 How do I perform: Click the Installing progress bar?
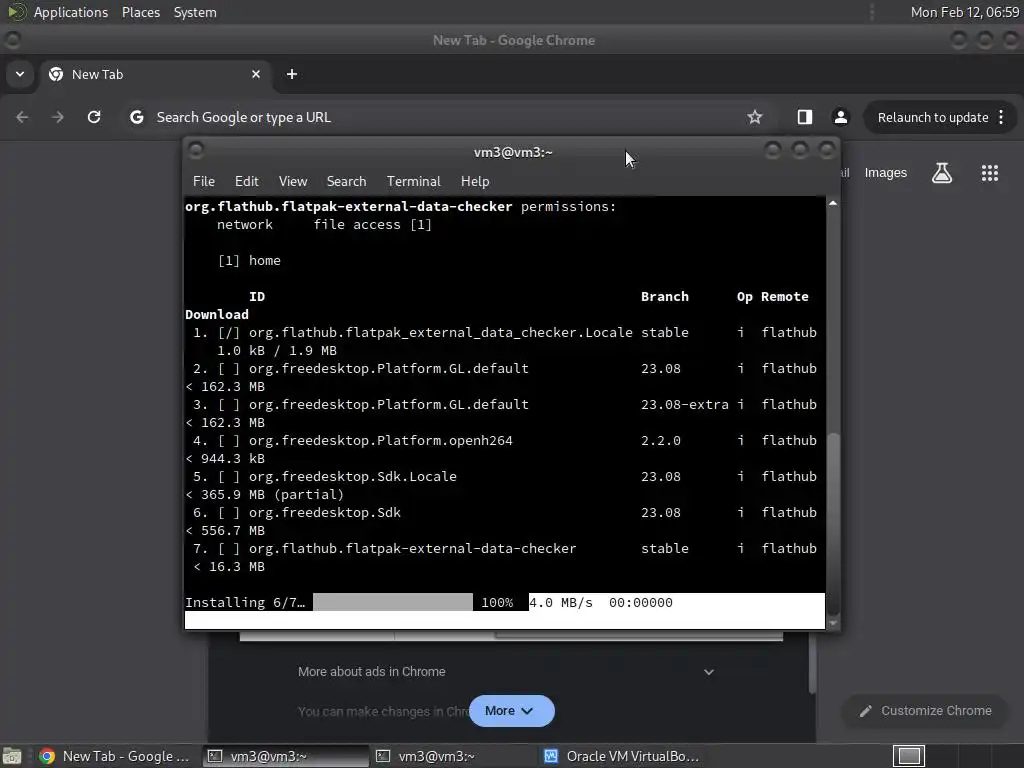(393, 602)
